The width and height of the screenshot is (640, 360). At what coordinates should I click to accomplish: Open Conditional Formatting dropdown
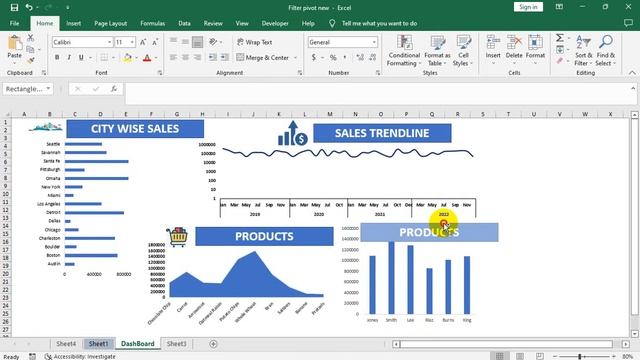403,51
